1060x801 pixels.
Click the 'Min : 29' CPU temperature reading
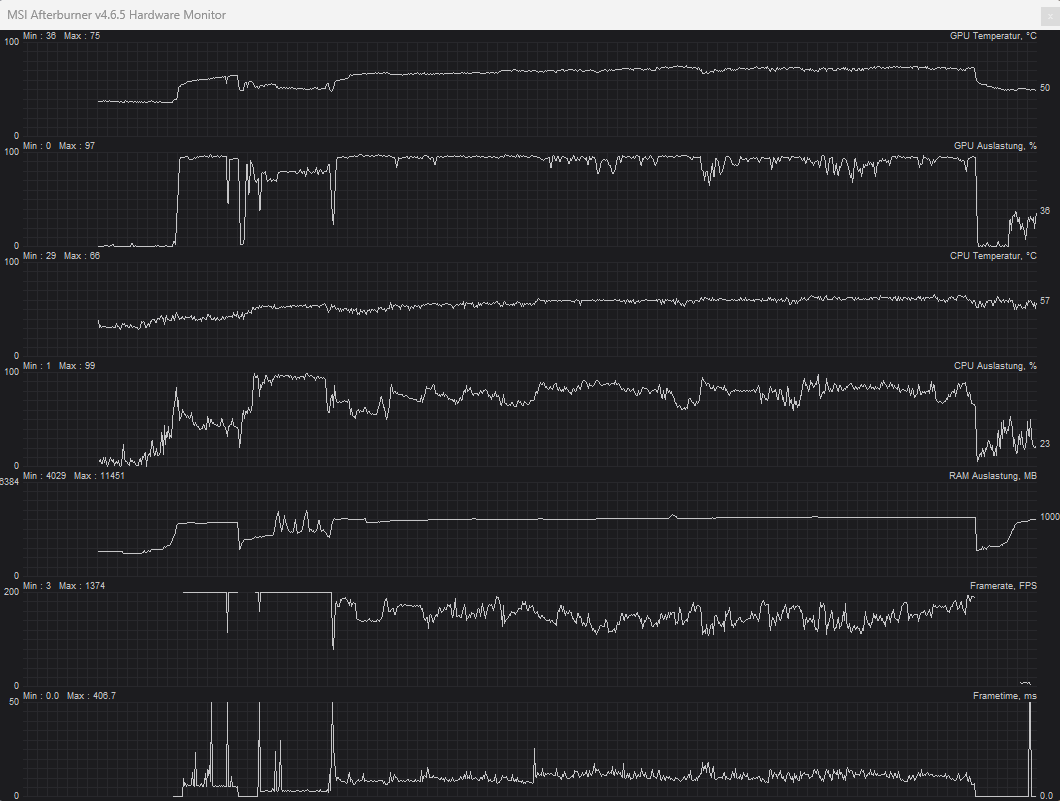click(x=39, y=256)
